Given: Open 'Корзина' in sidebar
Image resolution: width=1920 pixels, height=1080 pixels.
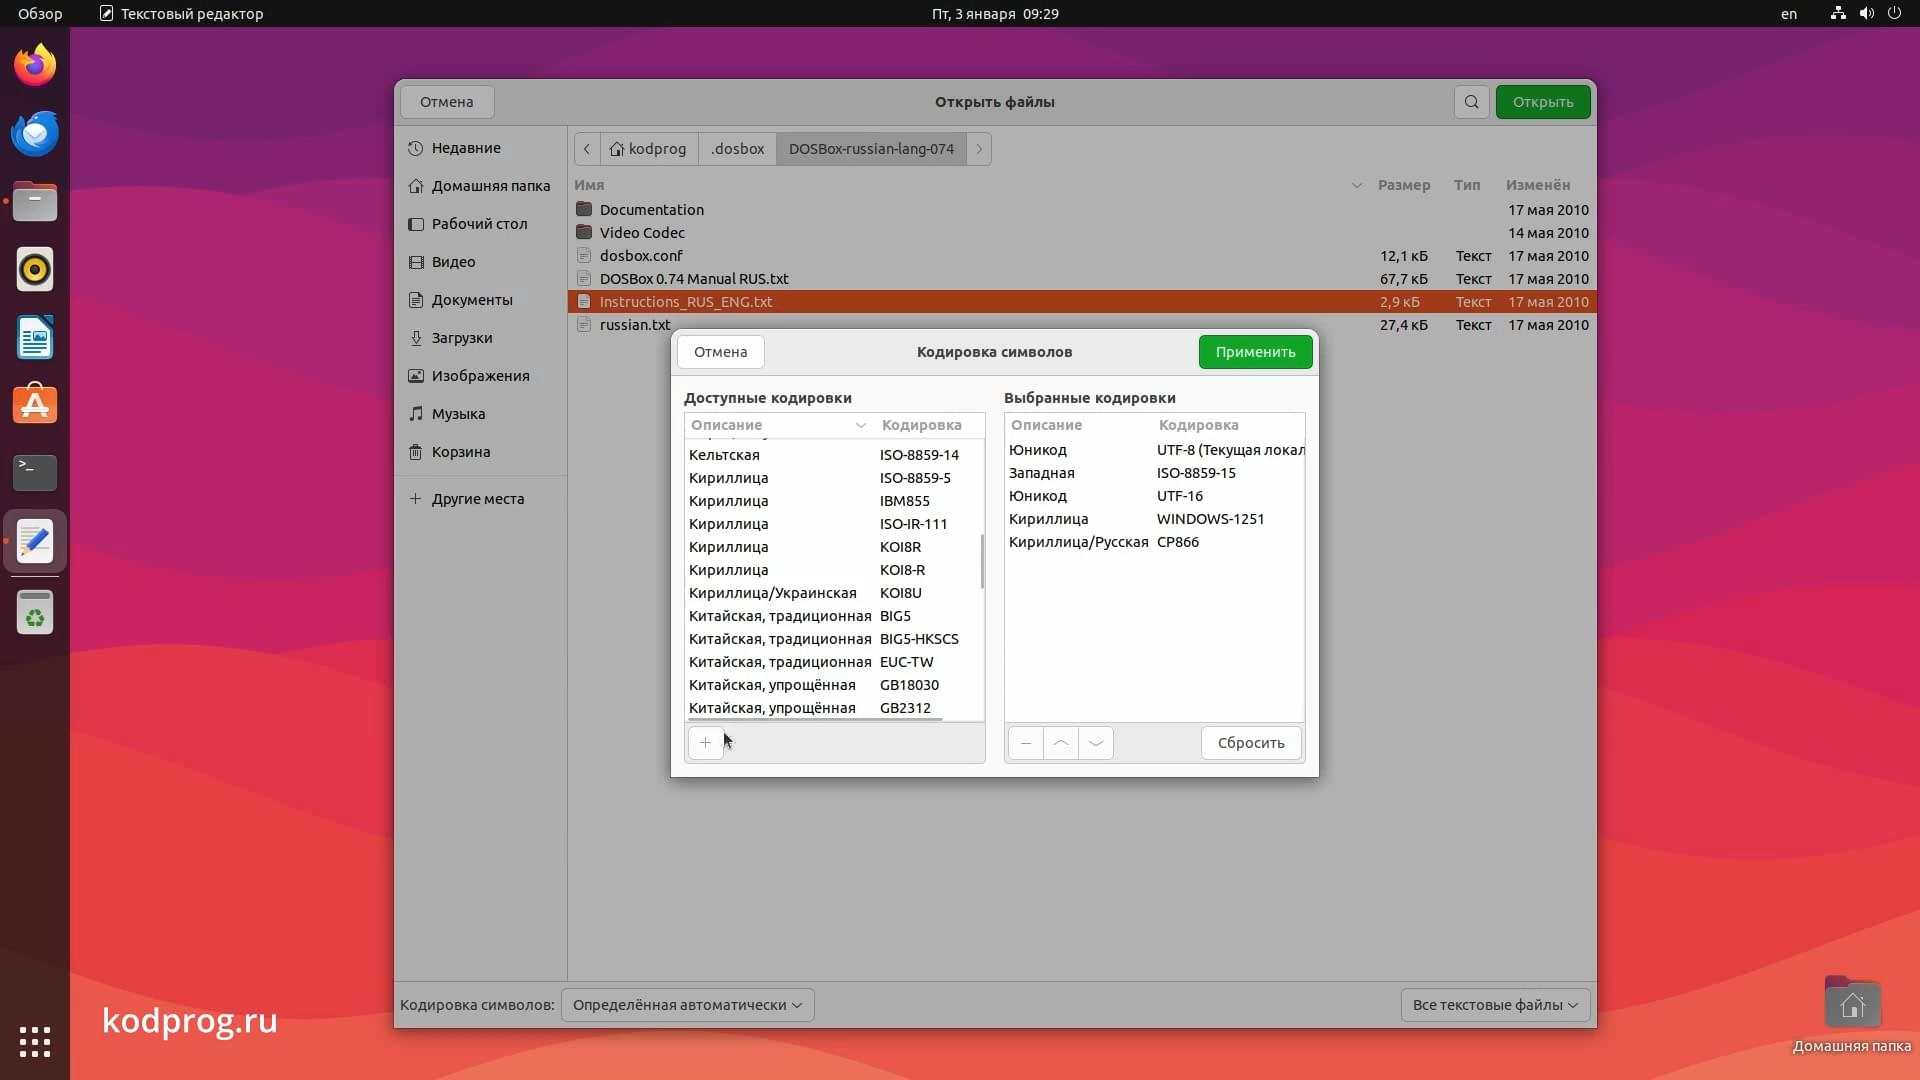Looking at the screenshot, I should tap(482, 452).
